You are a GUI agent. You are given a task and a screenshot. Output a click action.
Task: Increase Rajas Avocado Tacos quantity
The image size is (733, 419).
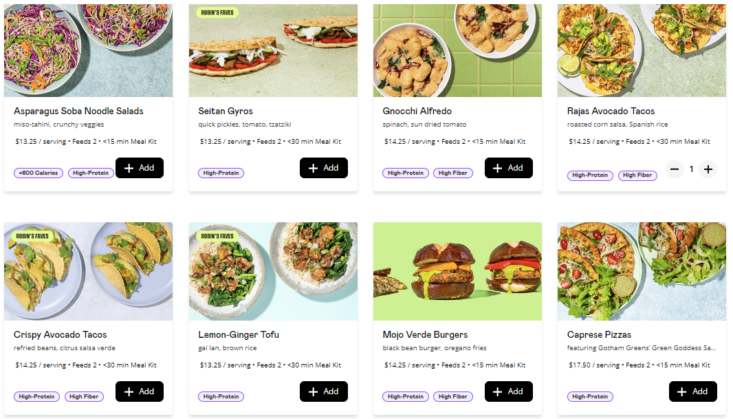(708, 169)
